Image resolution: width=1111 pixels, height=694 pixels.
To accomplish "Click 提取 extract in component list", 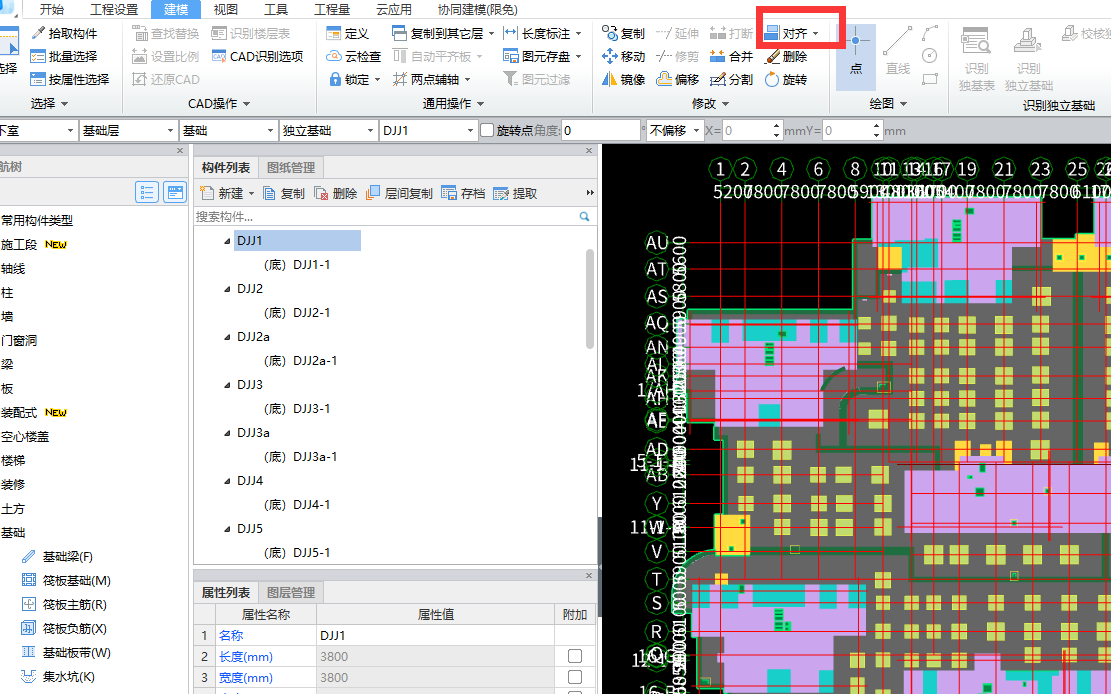I will (516, 193).
